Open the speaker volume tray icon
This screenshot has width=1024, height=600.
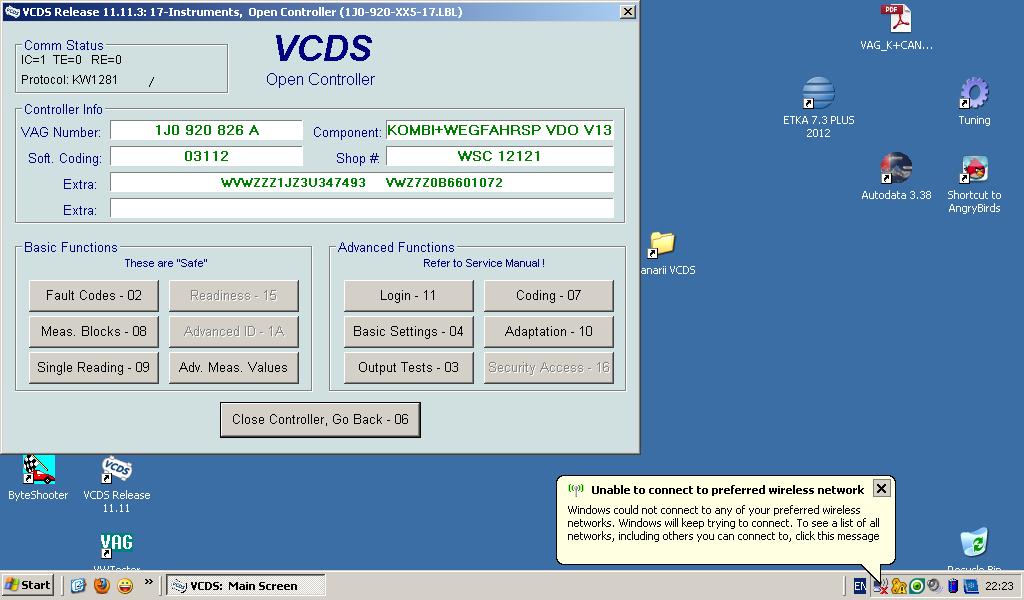(x=934, y=586)
